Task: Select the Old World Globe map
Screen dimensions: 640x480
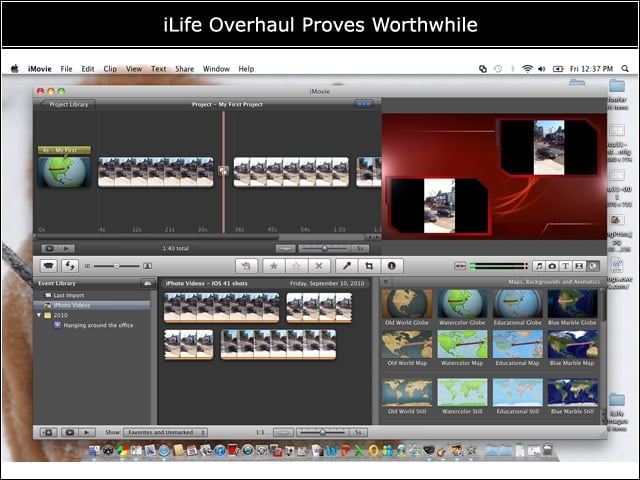Action: (407, 304)
